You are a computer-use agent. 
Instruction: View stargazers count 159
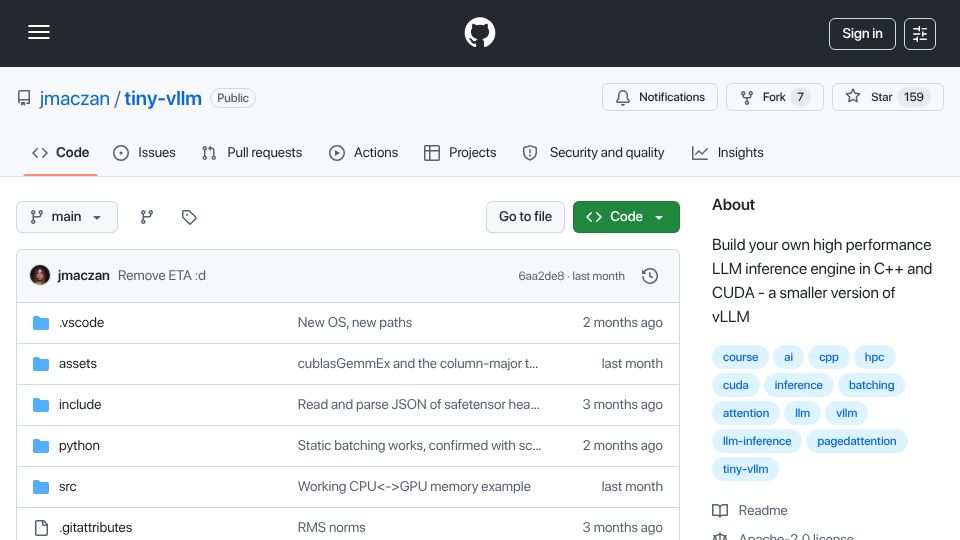coord(913,97)
